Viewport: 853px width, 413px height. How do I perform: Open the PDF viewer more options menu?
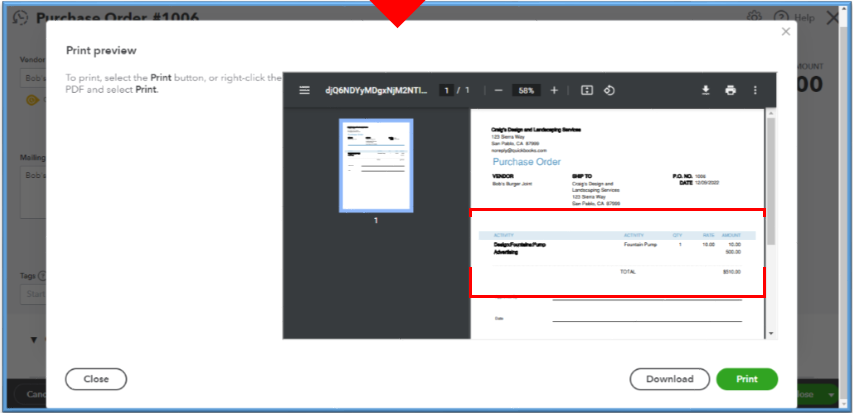pos(755,90)
